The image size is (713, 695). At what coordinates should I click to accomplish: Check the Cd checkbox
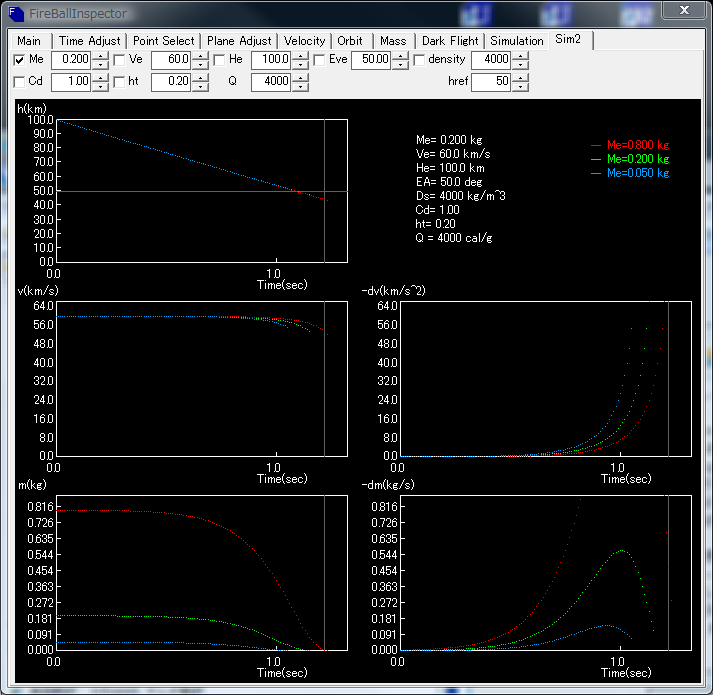pyautogui.click(x=20, y=82)
